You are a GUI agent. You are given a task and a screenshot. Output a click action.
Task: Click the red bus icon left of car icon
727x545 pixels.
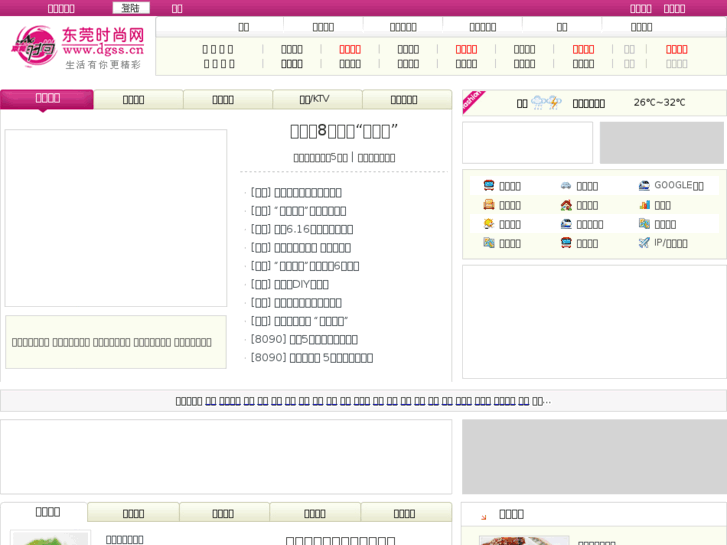pos(489,186)
